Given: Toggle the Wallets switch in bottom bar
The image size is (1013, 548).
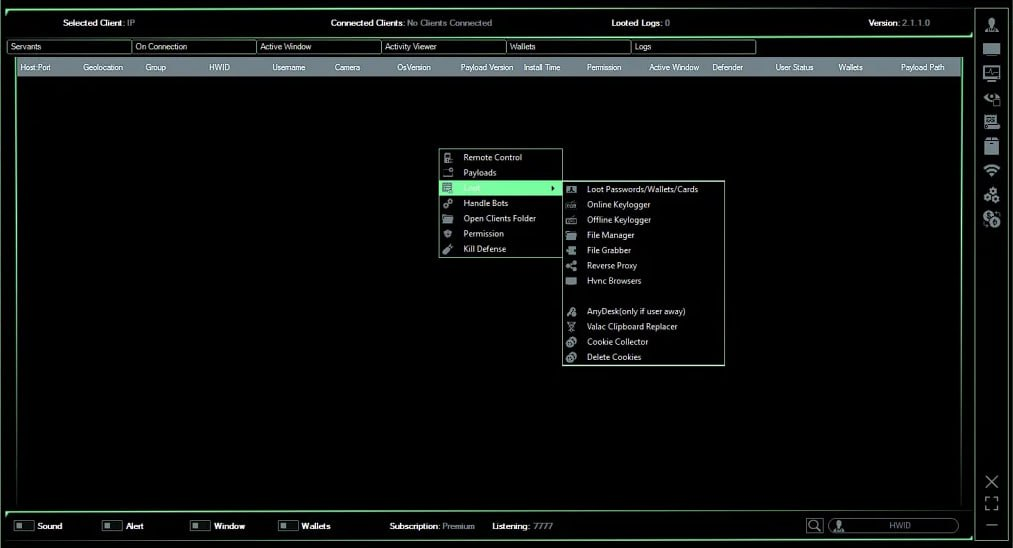Looking at the screenshot, I should (x=287, y=525).
